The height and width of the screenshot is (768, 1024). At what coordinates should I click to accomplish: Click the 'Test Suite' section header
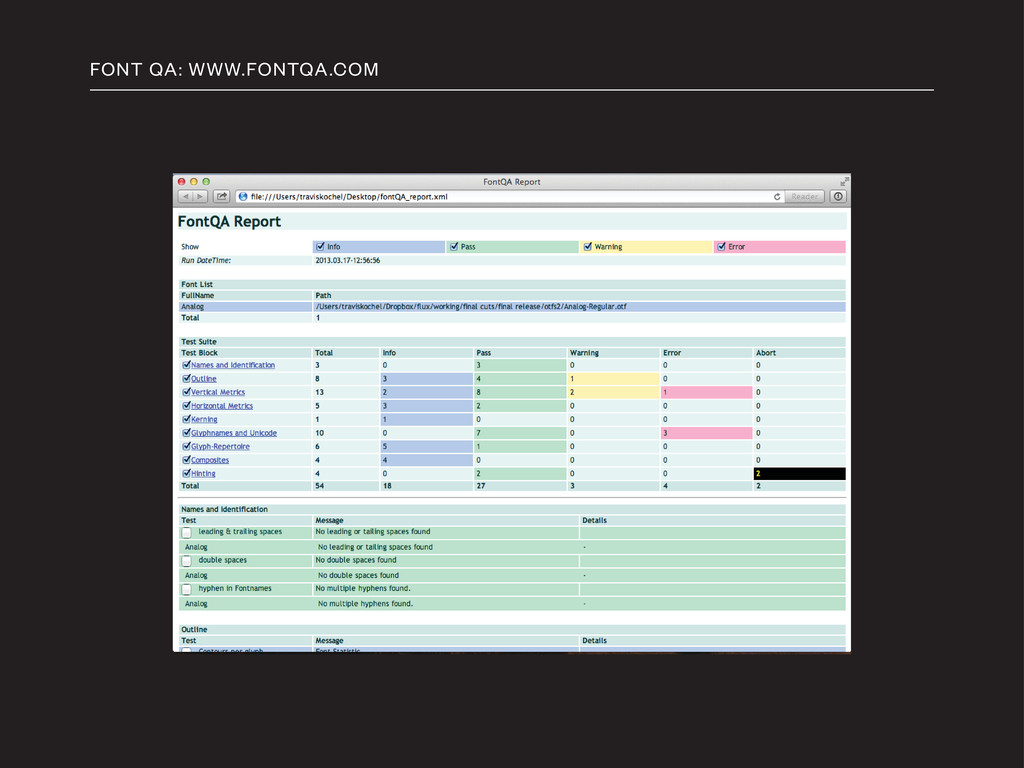click(199, 342)
